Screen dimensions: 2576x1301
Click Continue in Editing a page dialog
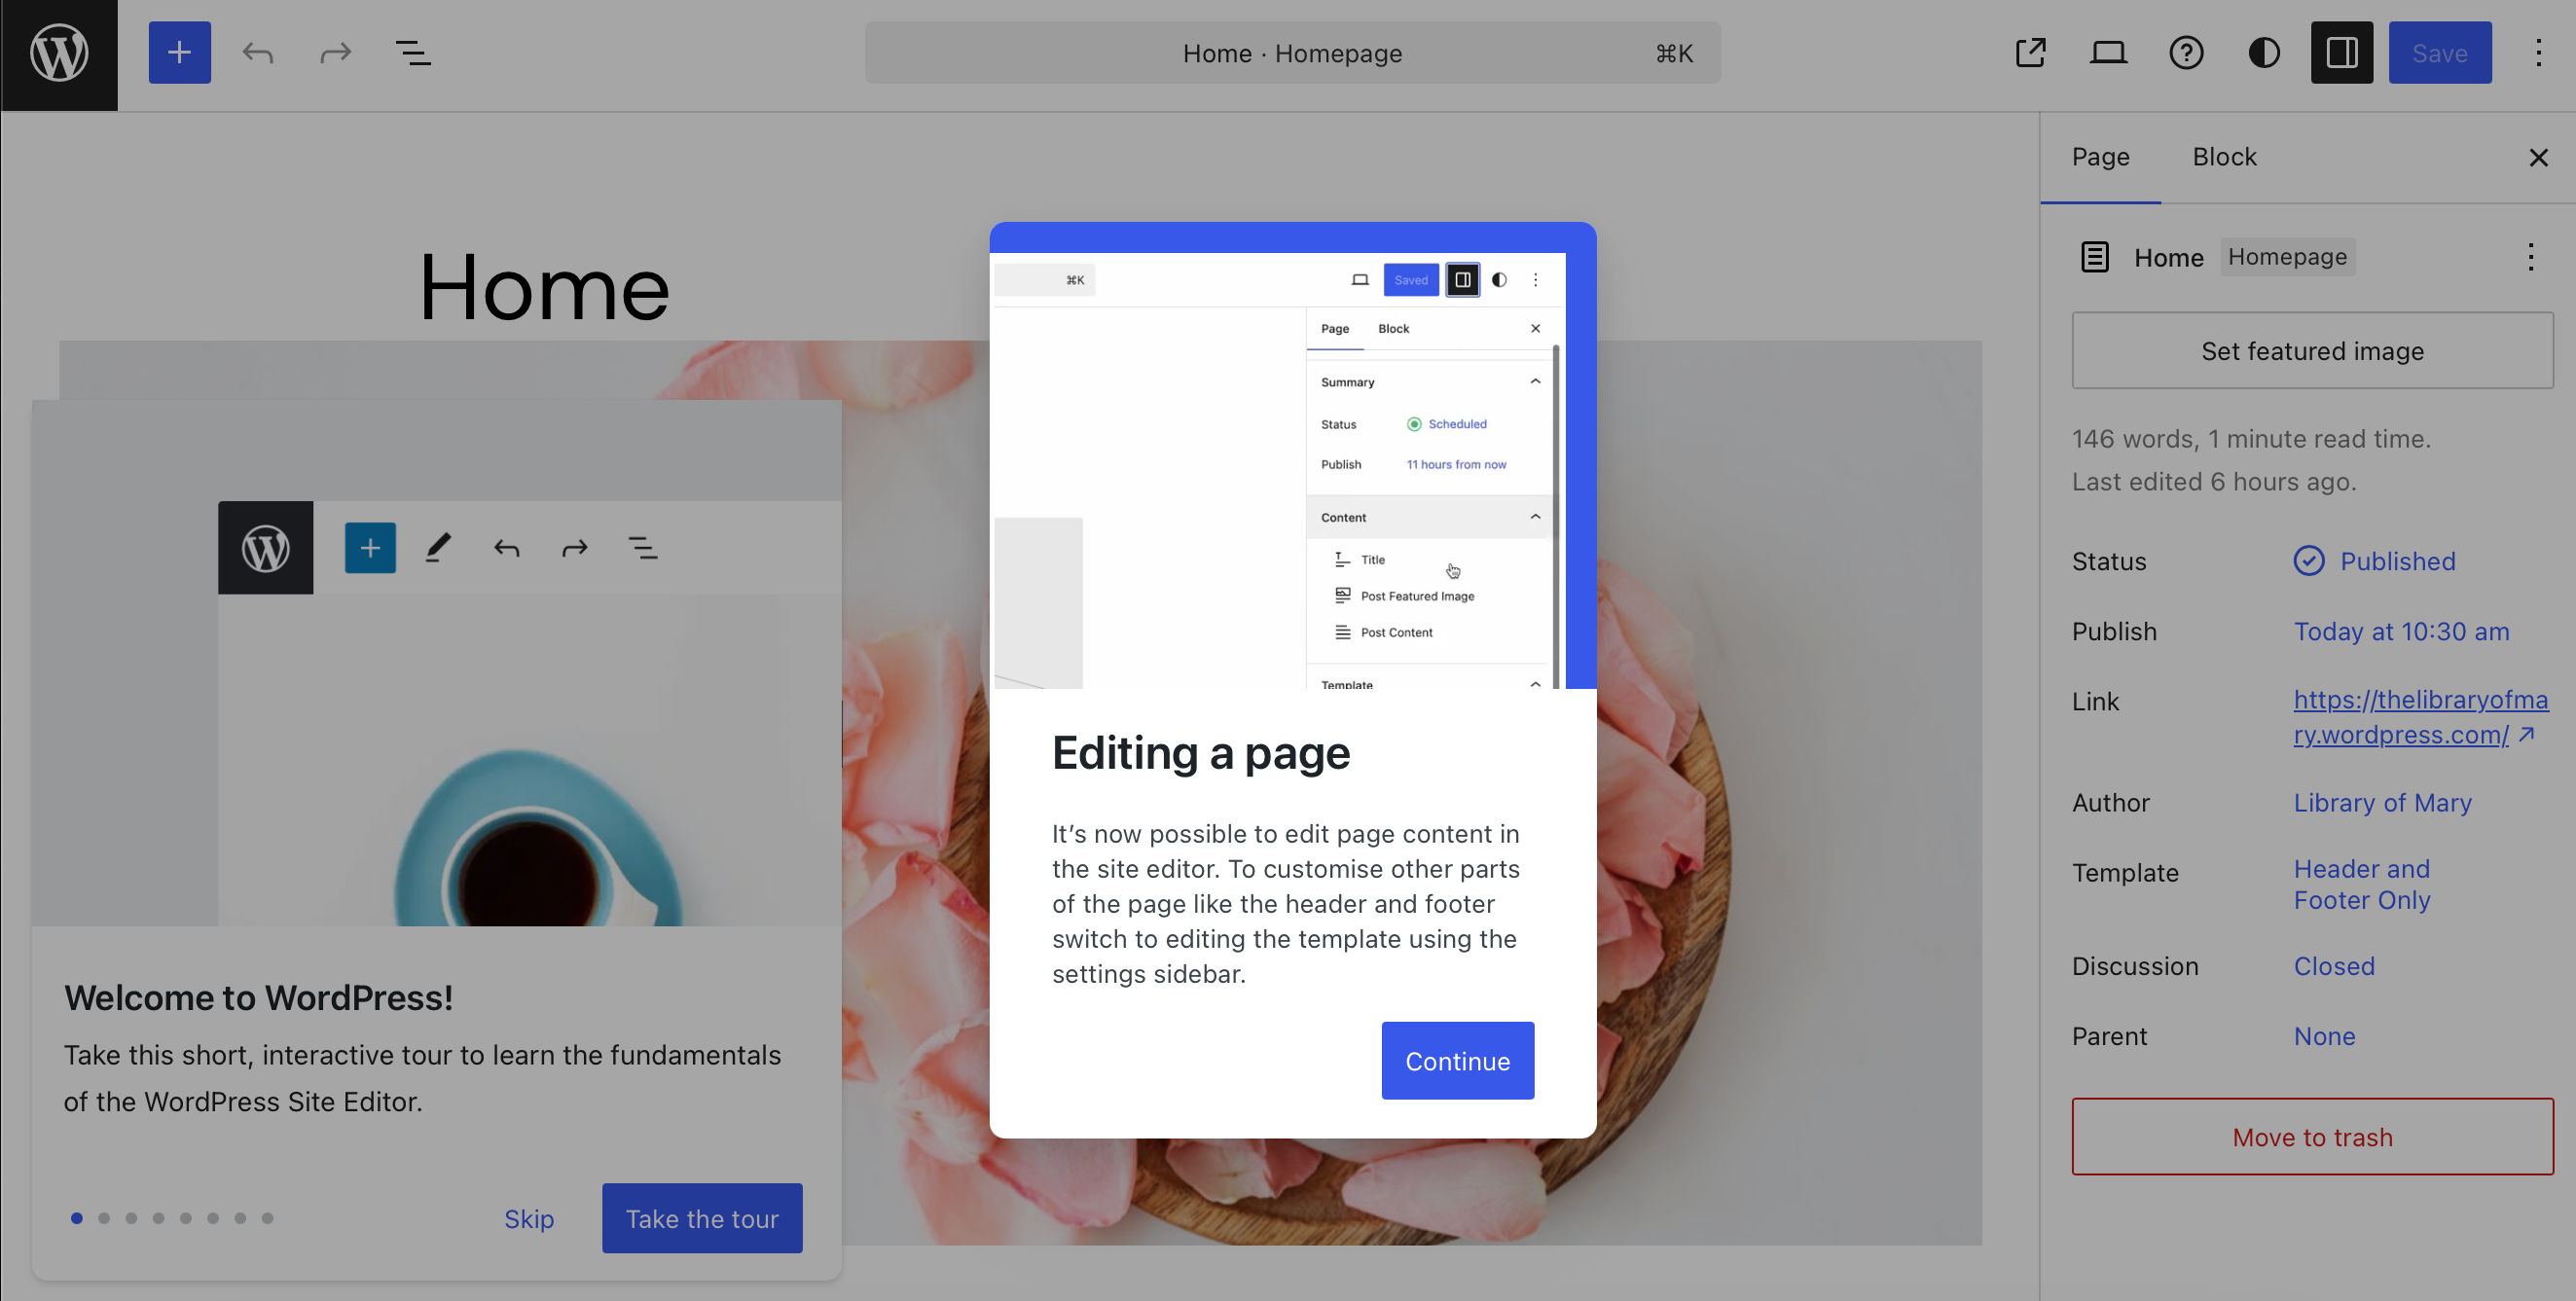coord(1457,1061)
